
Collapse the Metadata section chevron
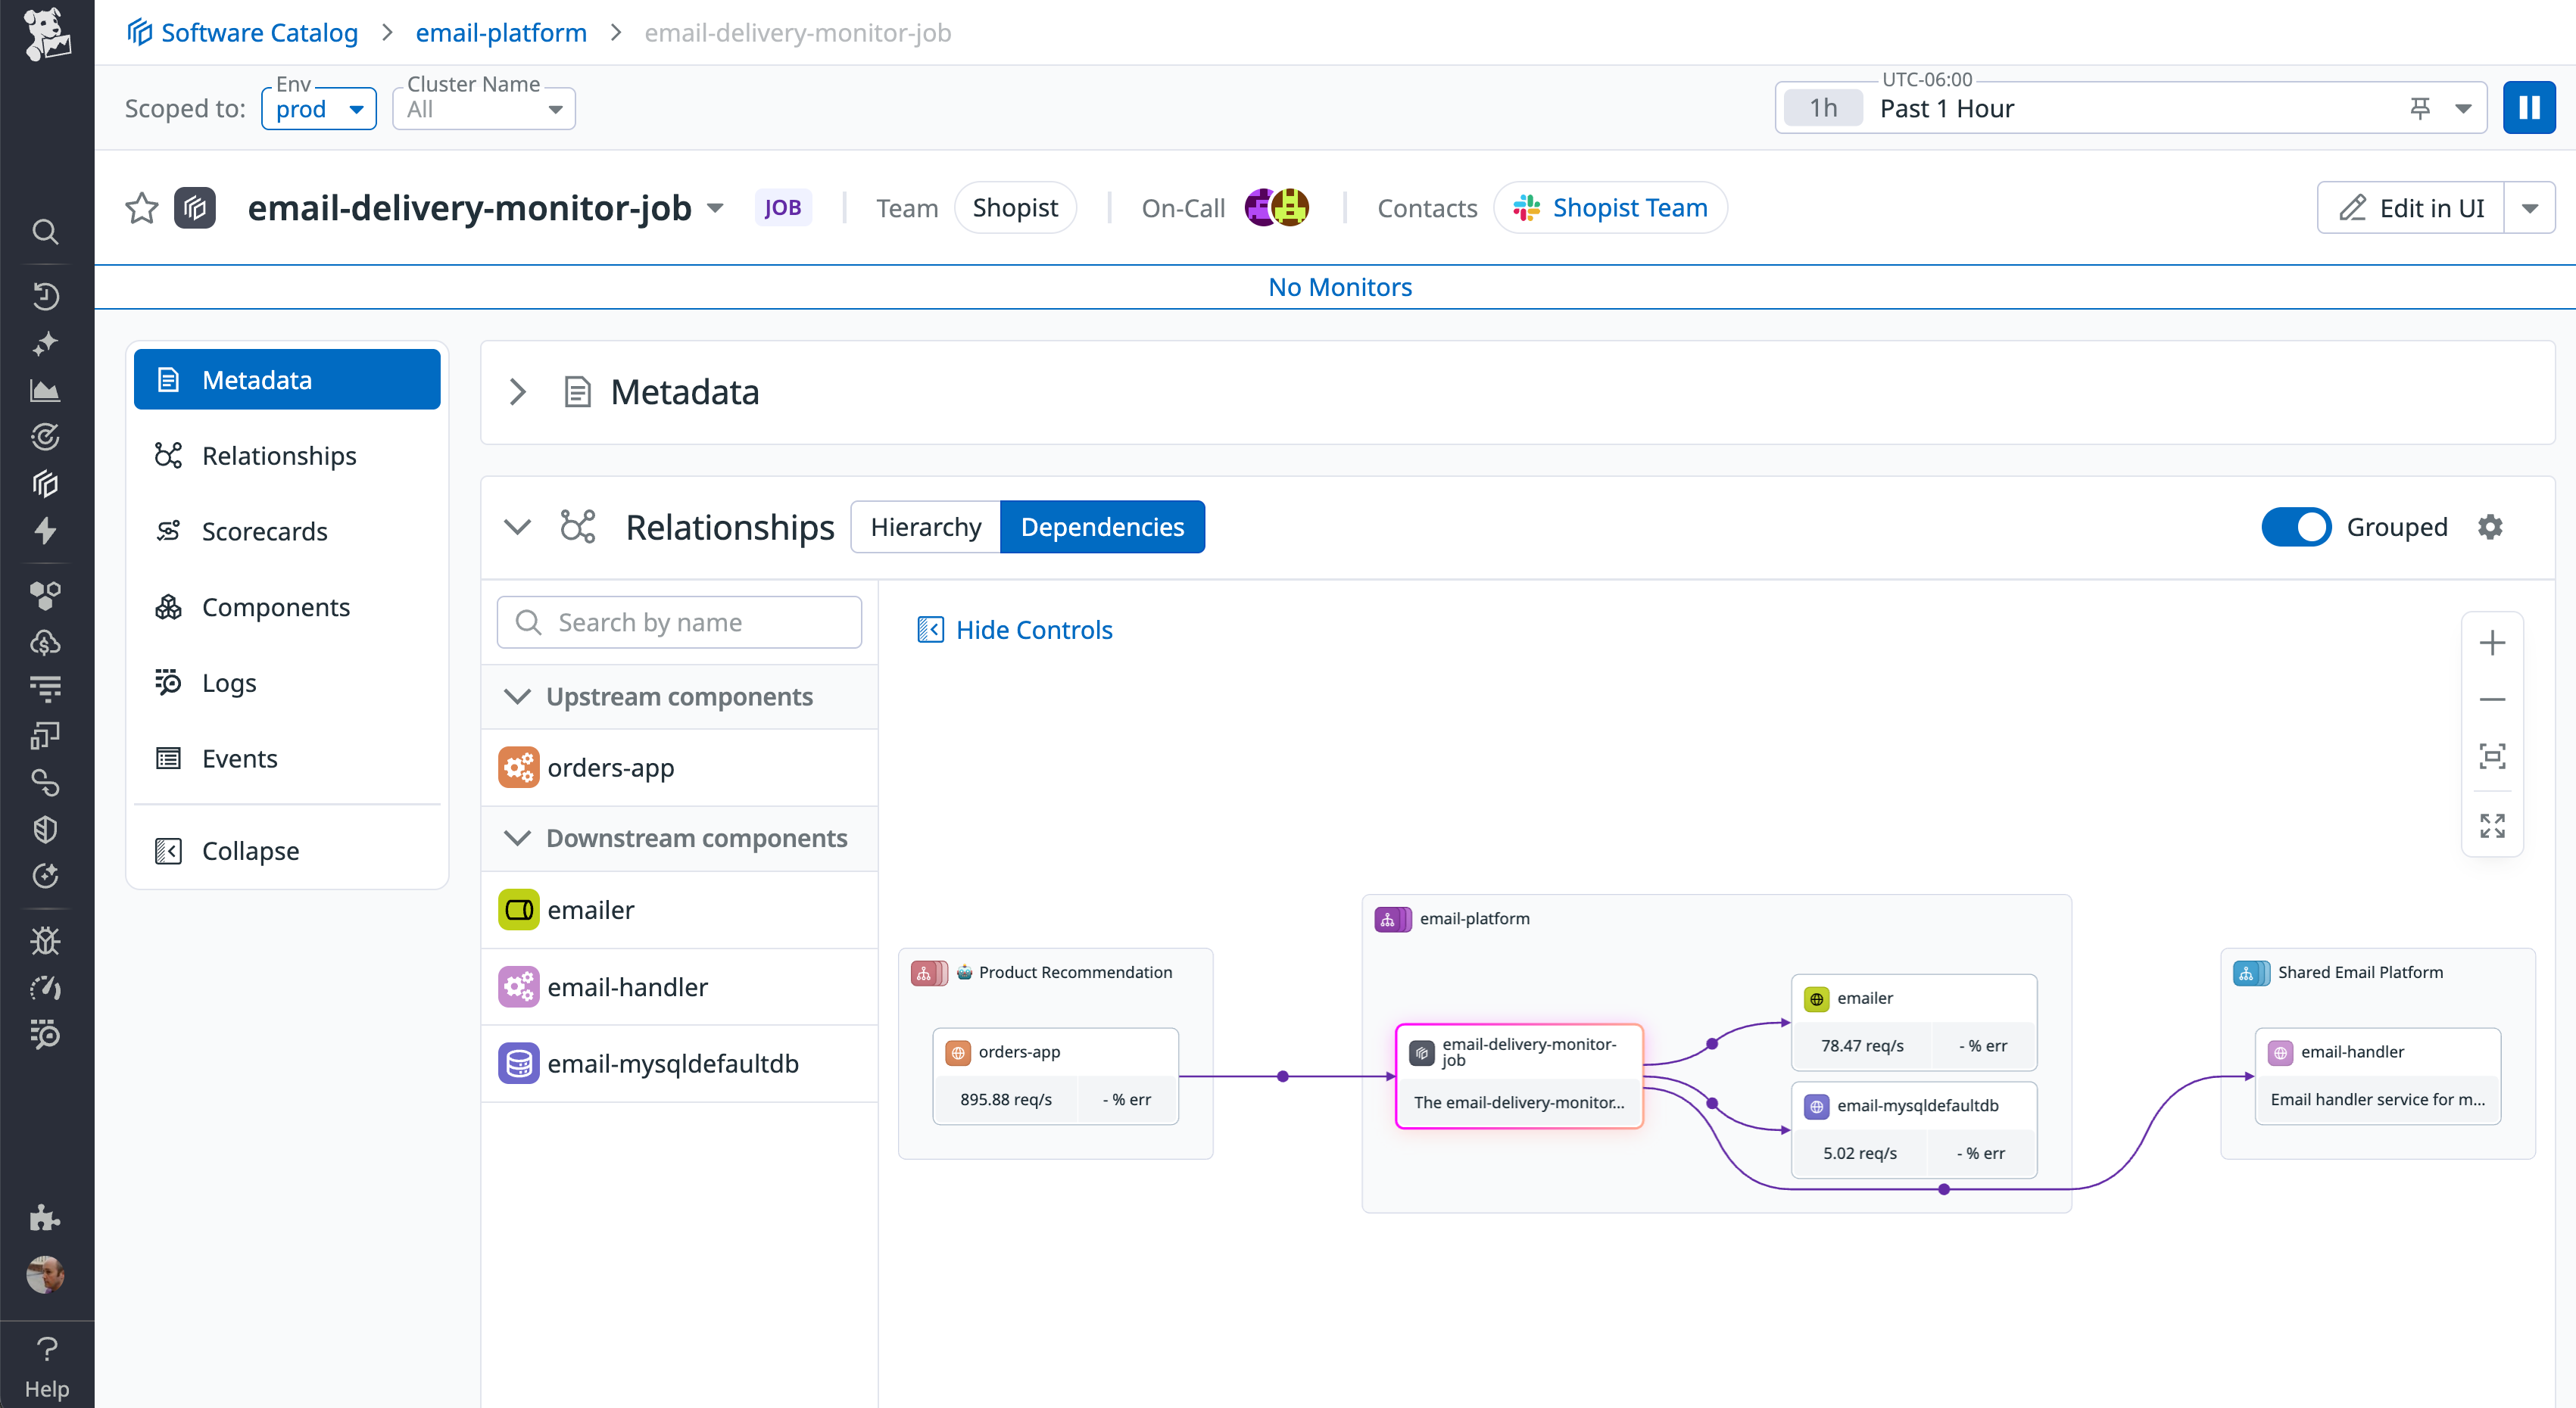pyautogui.click(x=517, y=392)
